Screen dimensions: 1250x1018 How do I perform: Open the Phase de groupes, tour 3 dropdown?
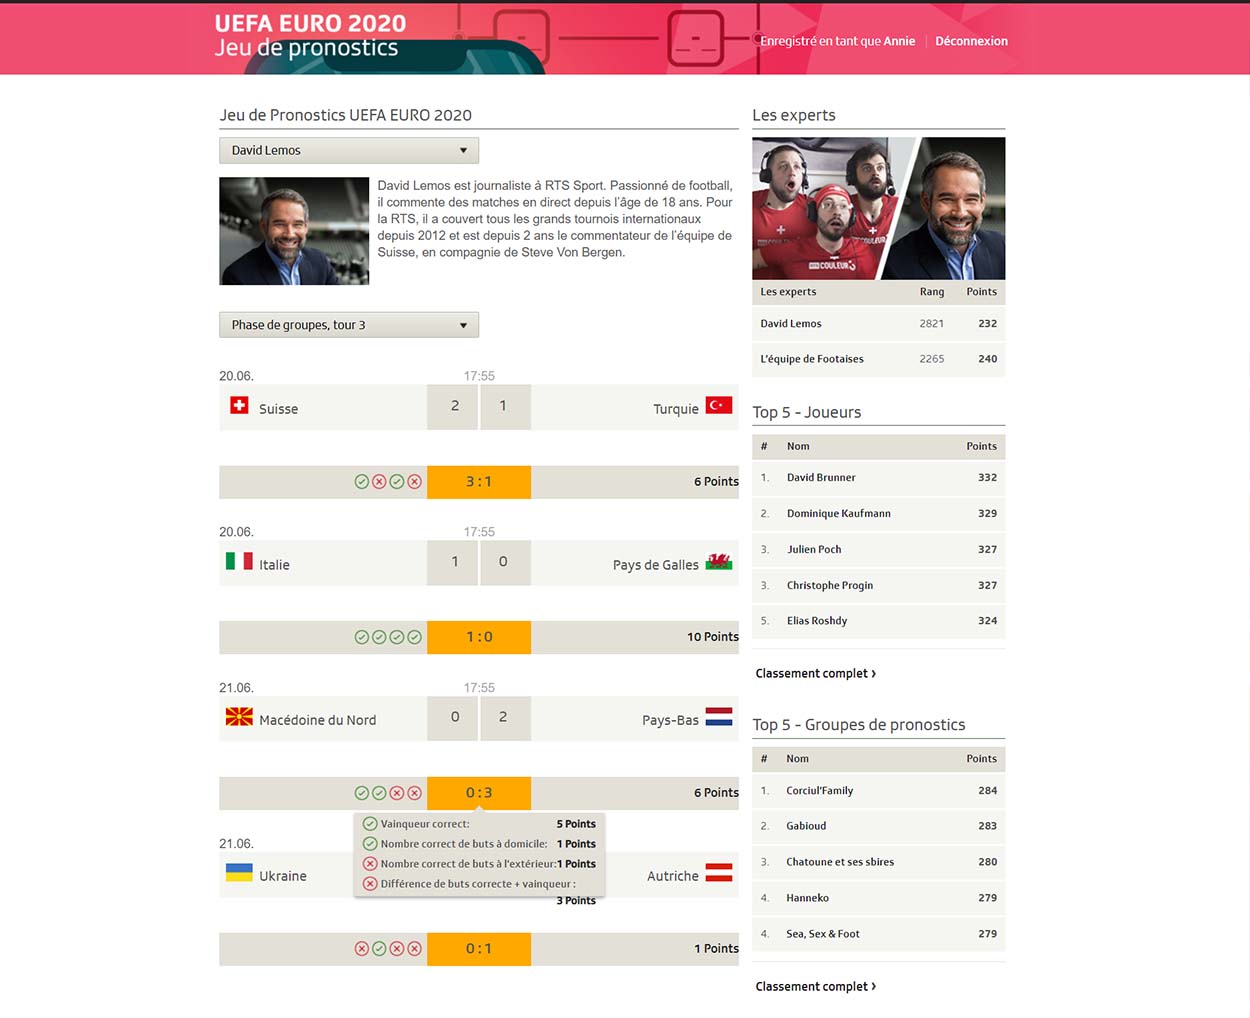tap(349, 325)
